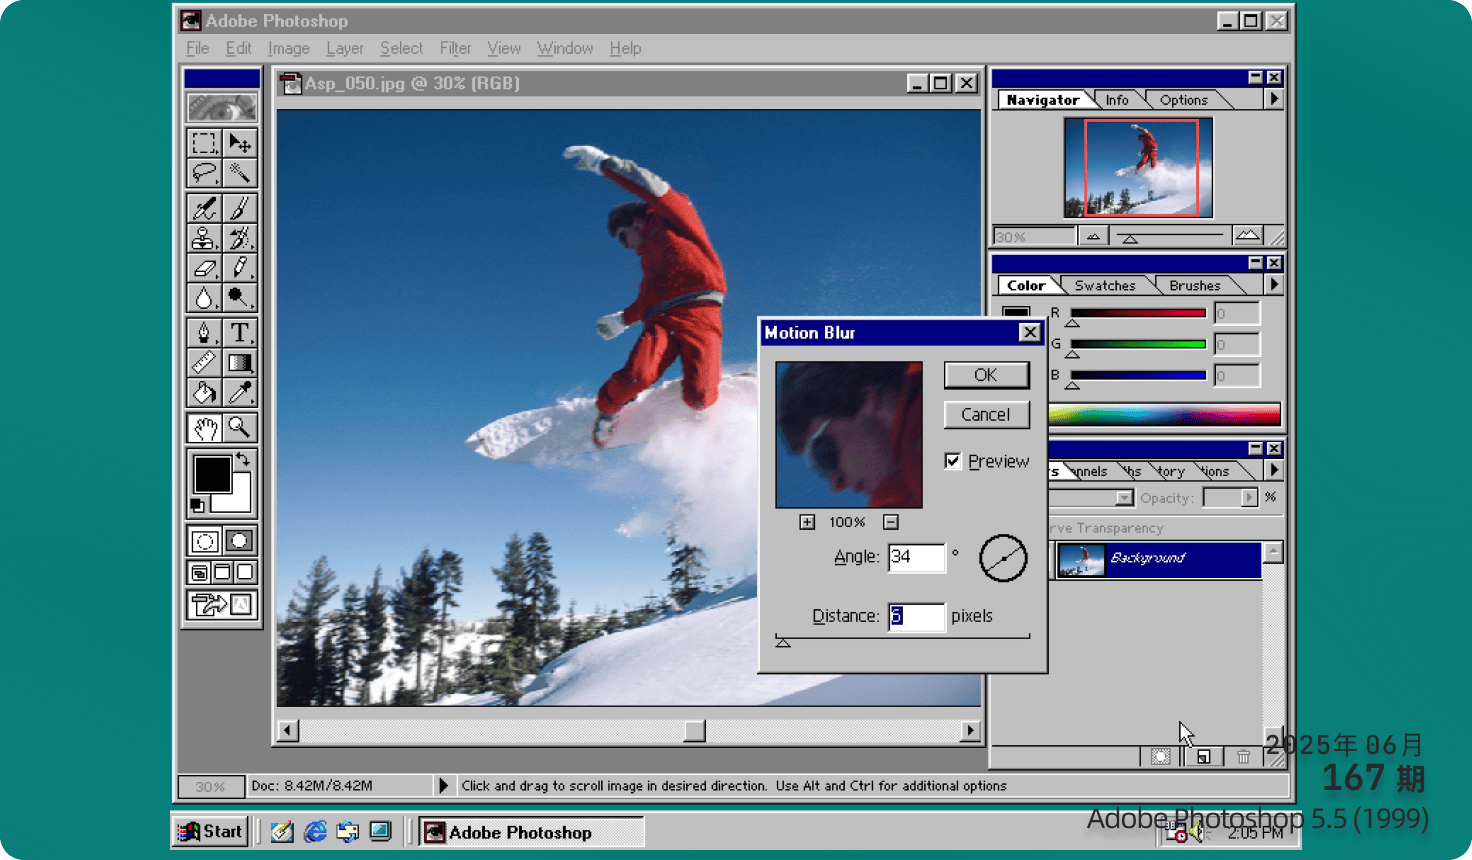Open the layer blending mode dropdown
1472x860 pixels.
[x=1124, y=498]
